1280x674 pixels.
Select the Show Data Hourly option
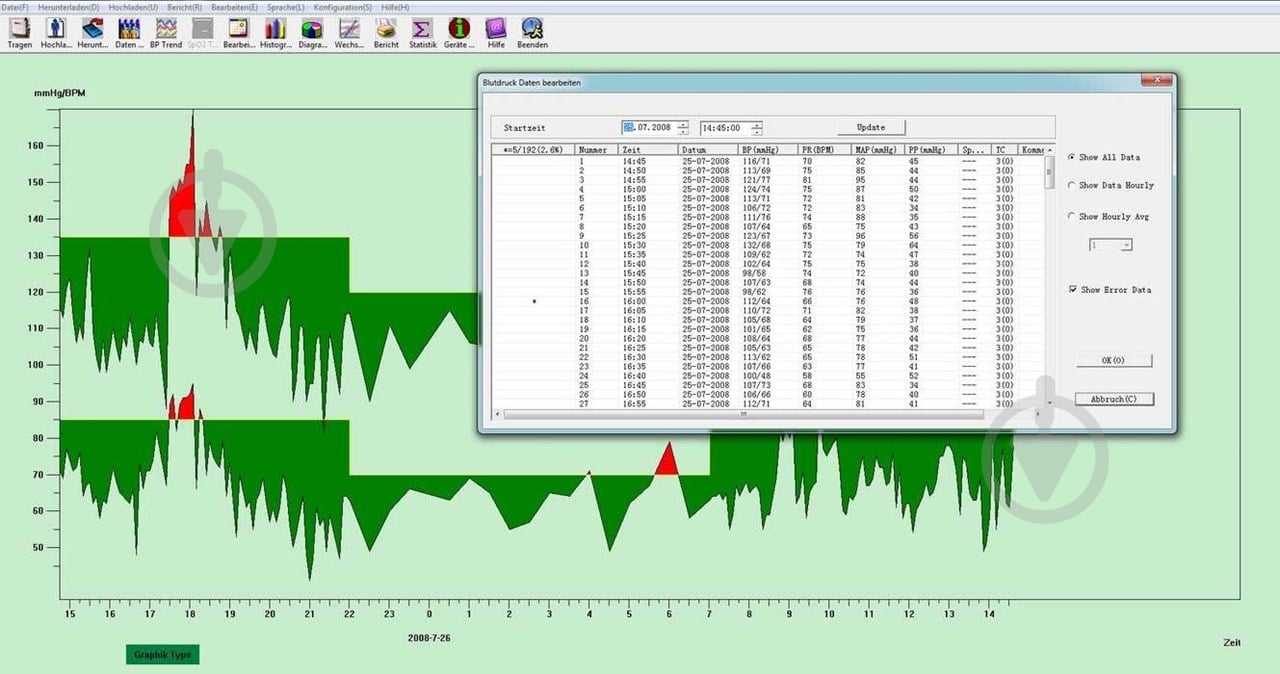(1072, 185)
